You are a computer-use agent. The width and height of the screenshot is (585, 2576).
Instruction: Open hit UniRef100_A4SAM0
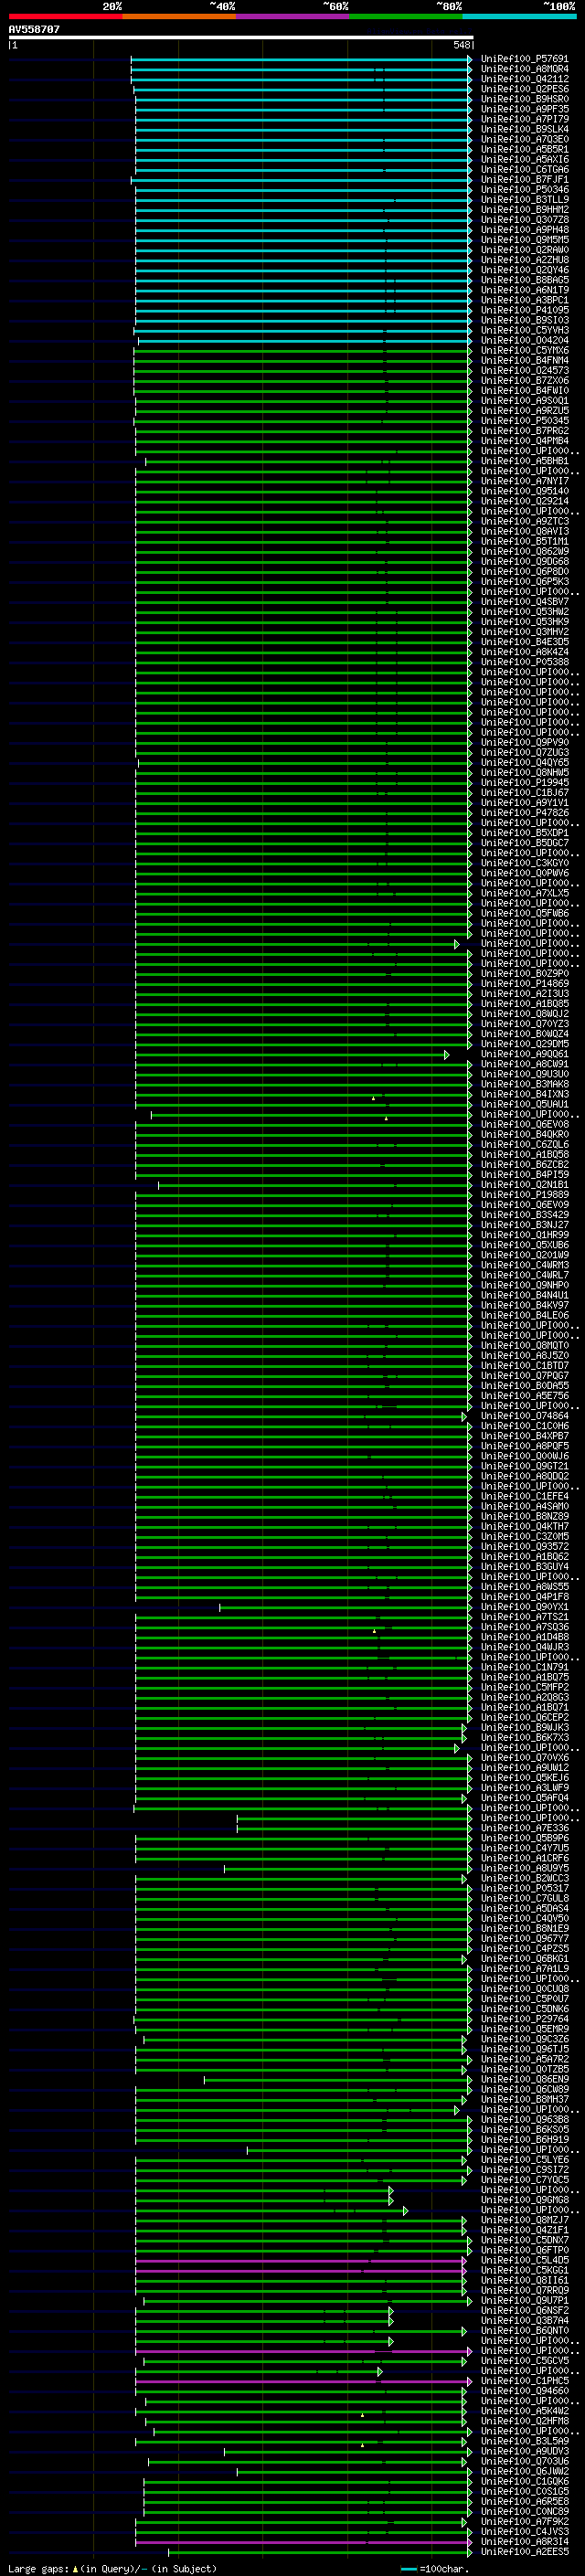tap(524, 1506)
